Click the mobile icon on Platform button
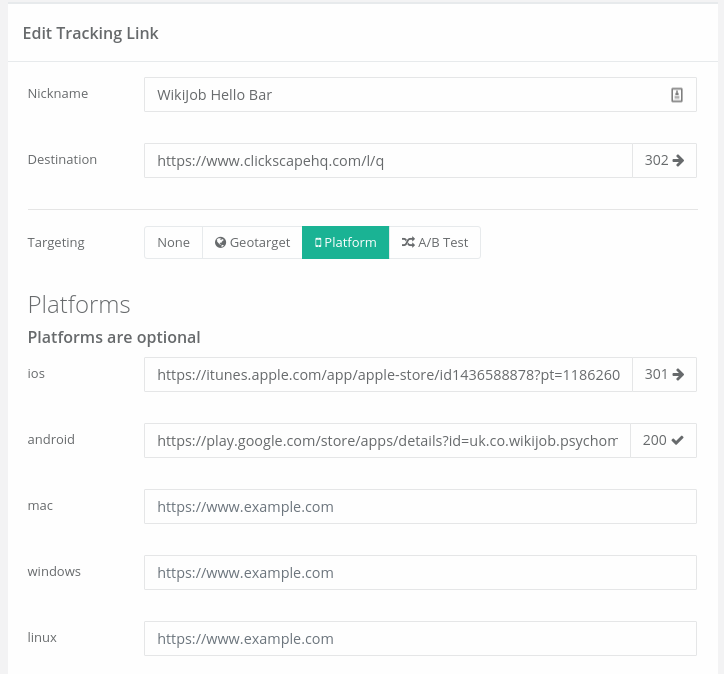The height and width of the screenshot is (674, 724). click(x=318, y=243)
